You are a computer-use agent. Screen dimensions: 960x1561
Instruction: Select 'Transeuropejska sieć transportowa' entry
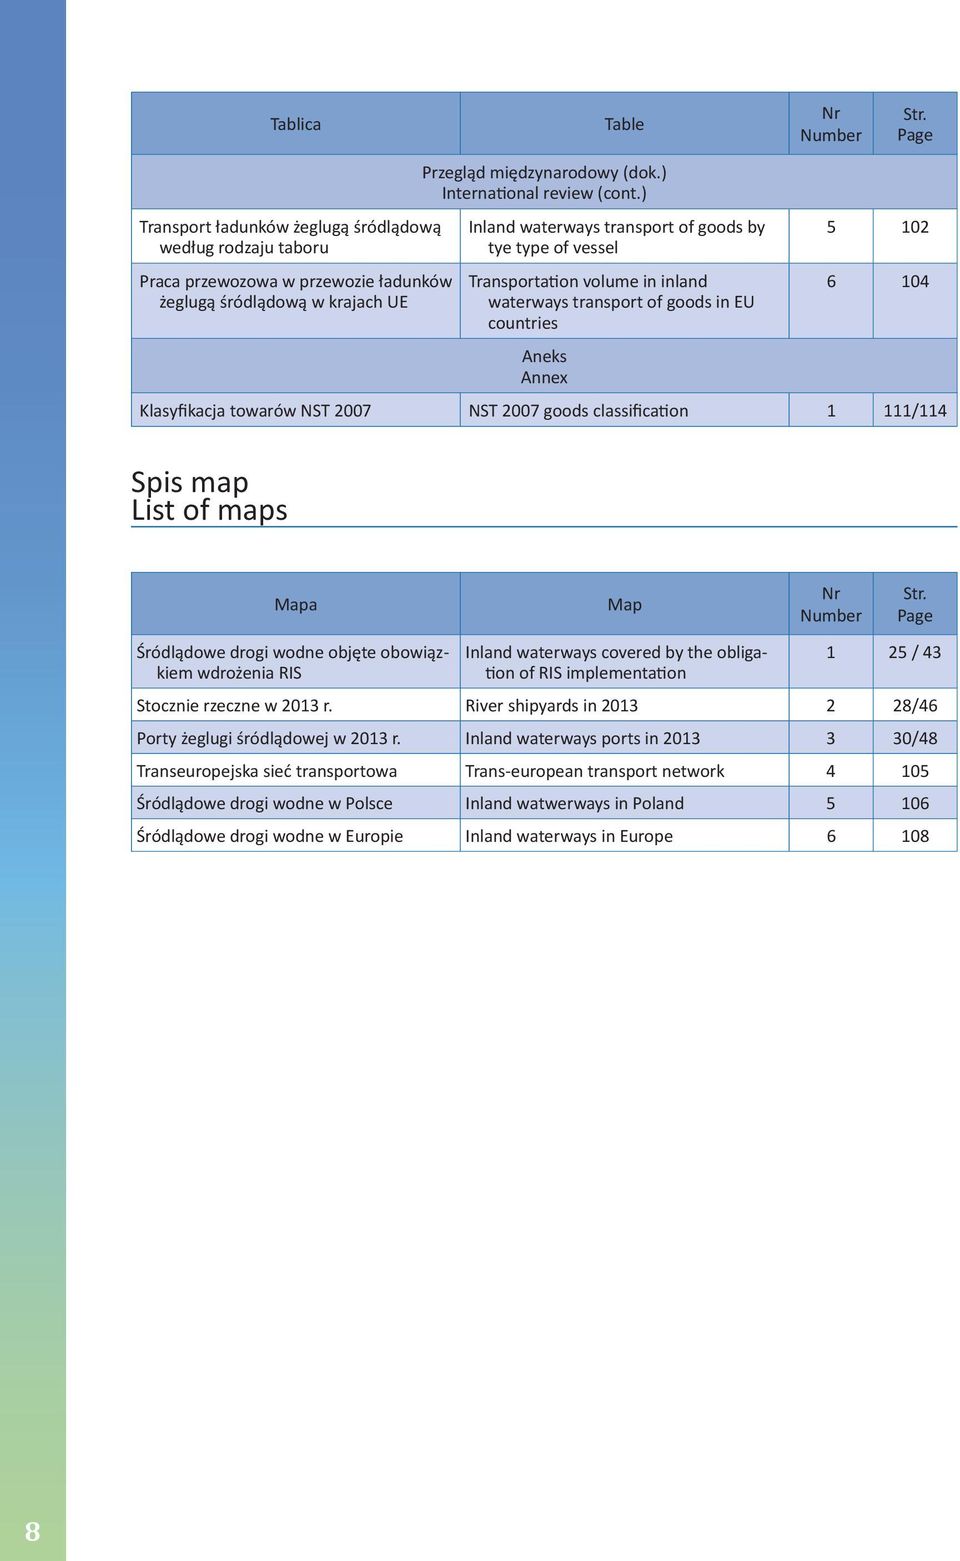pos(266,771)
